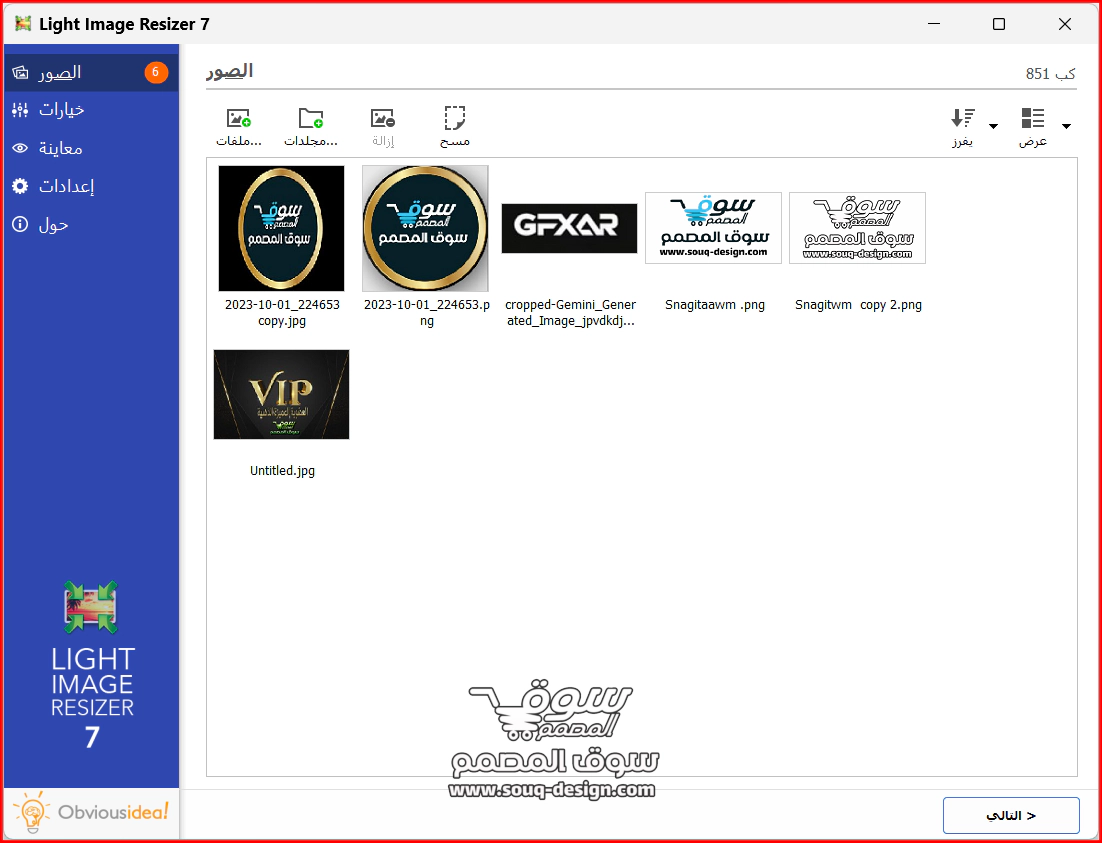Select thumbnail 2023-10-01_224653.png
This screenshot has width=1102, height=843.
click(425, 229)
